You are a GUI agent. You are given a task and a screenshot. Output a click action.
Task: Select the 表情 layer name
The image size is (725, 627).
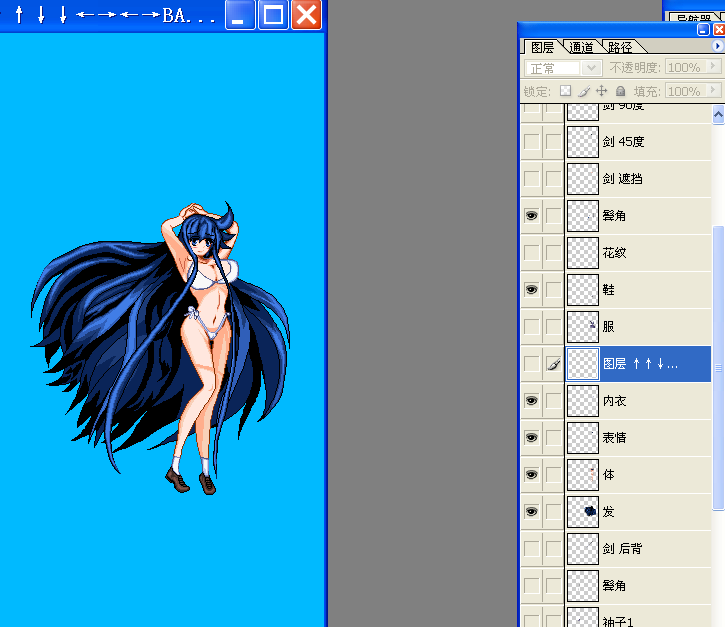click(x=614, y=438)
